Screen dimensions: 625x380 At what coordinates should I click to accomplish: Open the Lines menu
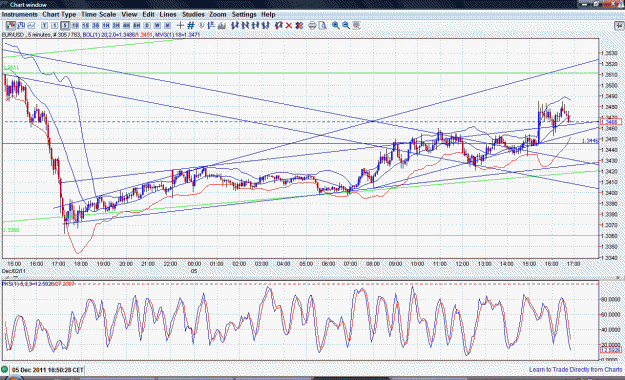168,14
